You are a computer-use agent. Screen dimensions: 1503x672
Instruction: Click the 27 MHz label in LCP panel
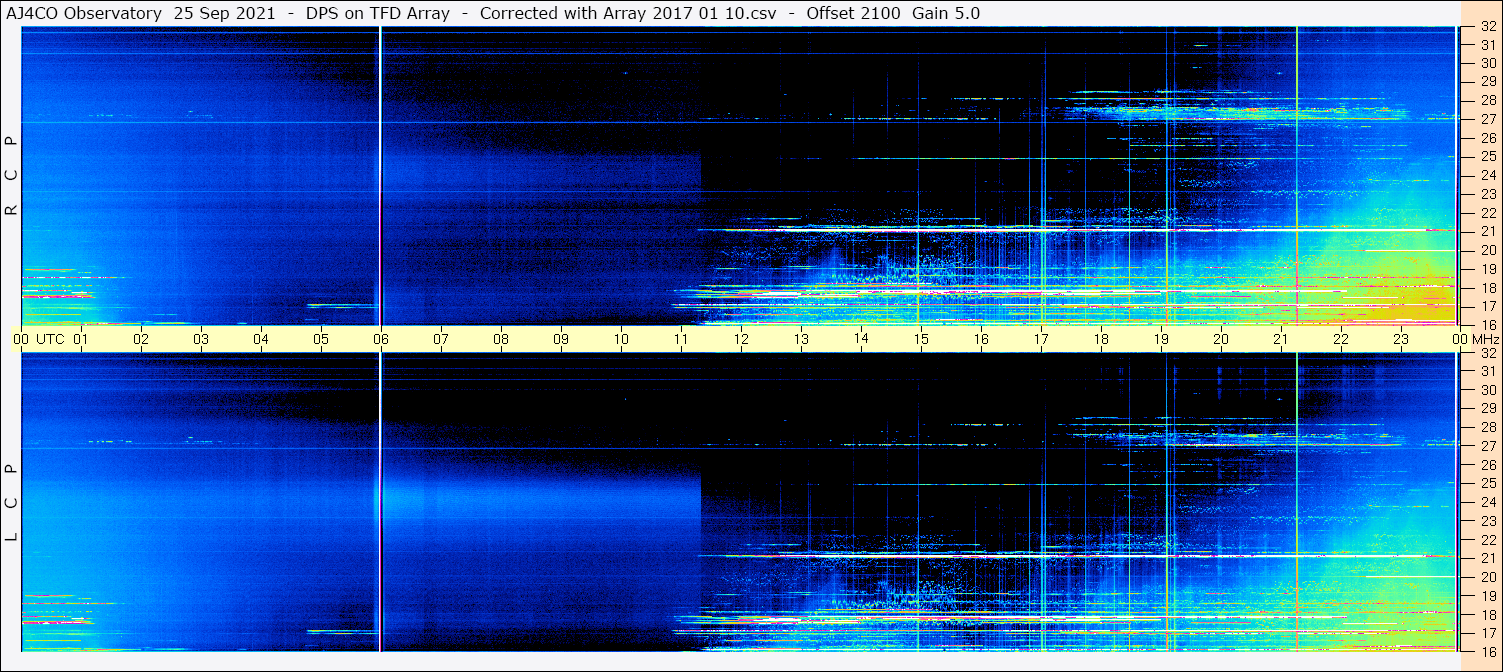(x=1487, y=446)
